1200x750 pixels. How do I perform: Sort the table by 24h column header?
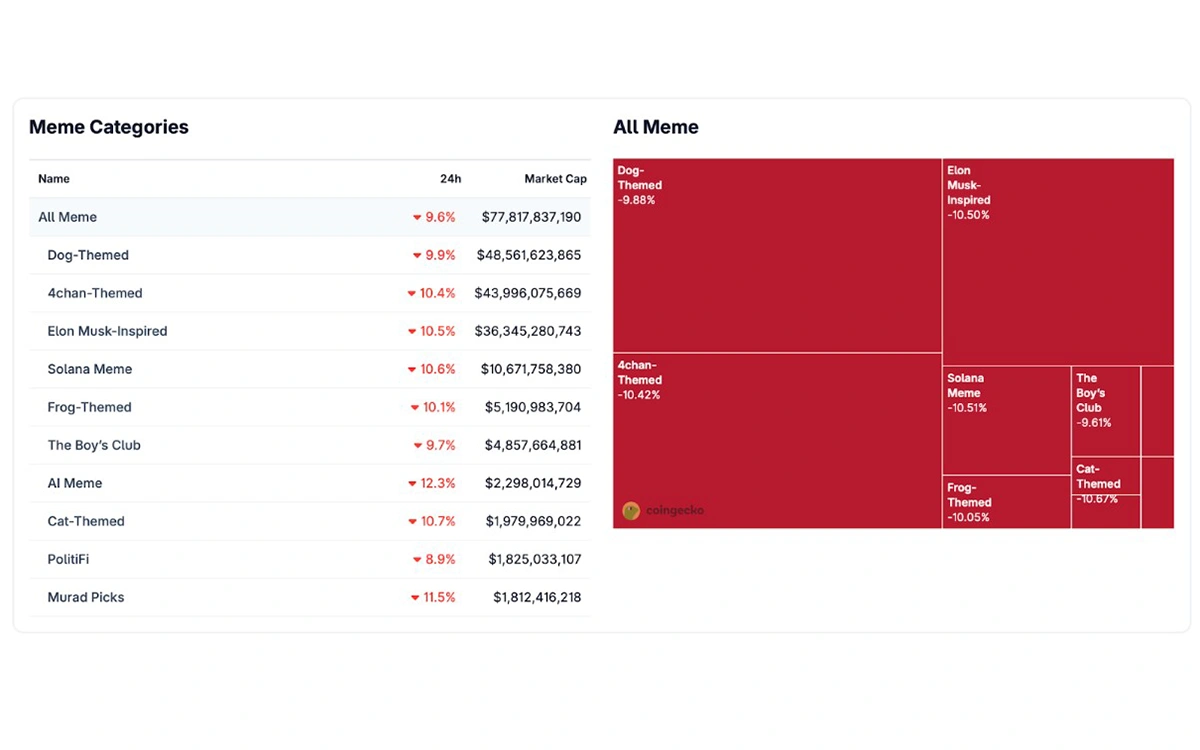click(x=450, y=179)
